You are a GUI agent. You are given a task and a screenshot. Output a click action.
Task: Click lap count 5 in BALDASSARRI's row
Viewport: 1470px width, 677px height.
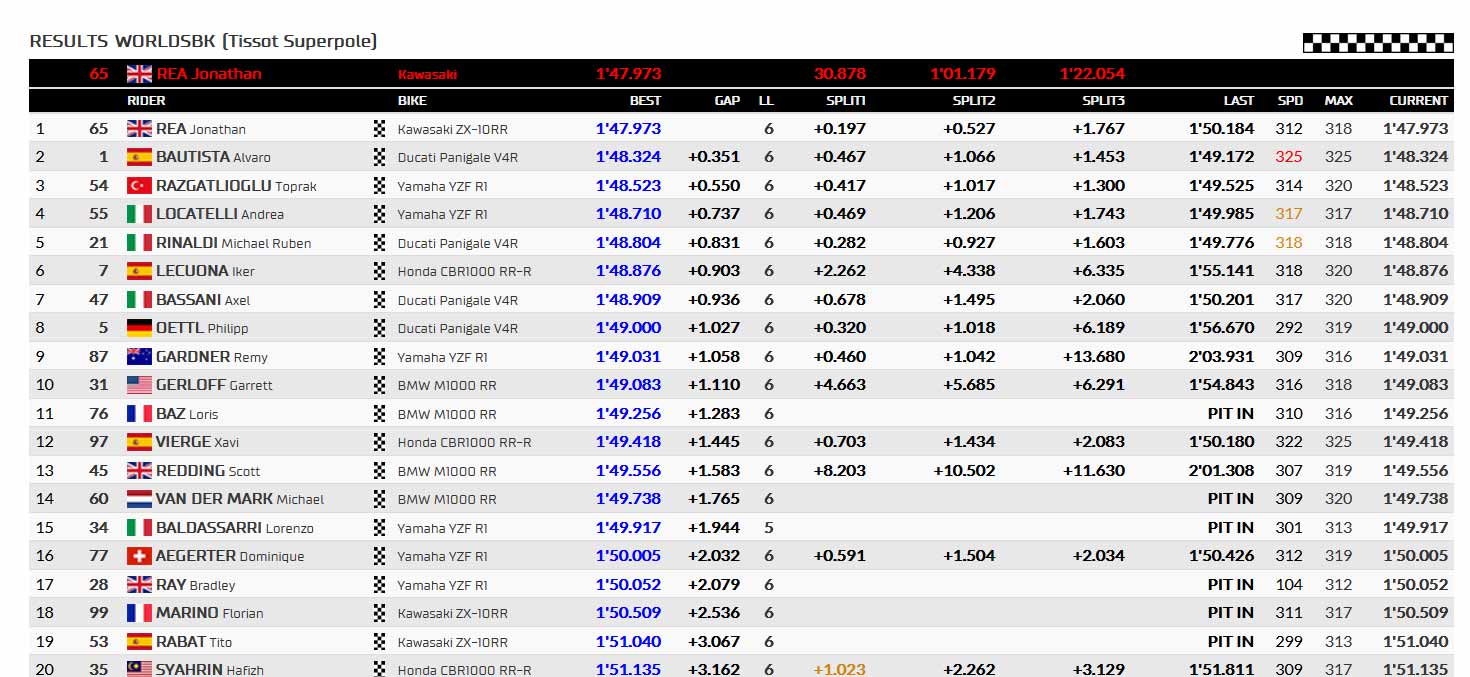[x=768, y=528]
